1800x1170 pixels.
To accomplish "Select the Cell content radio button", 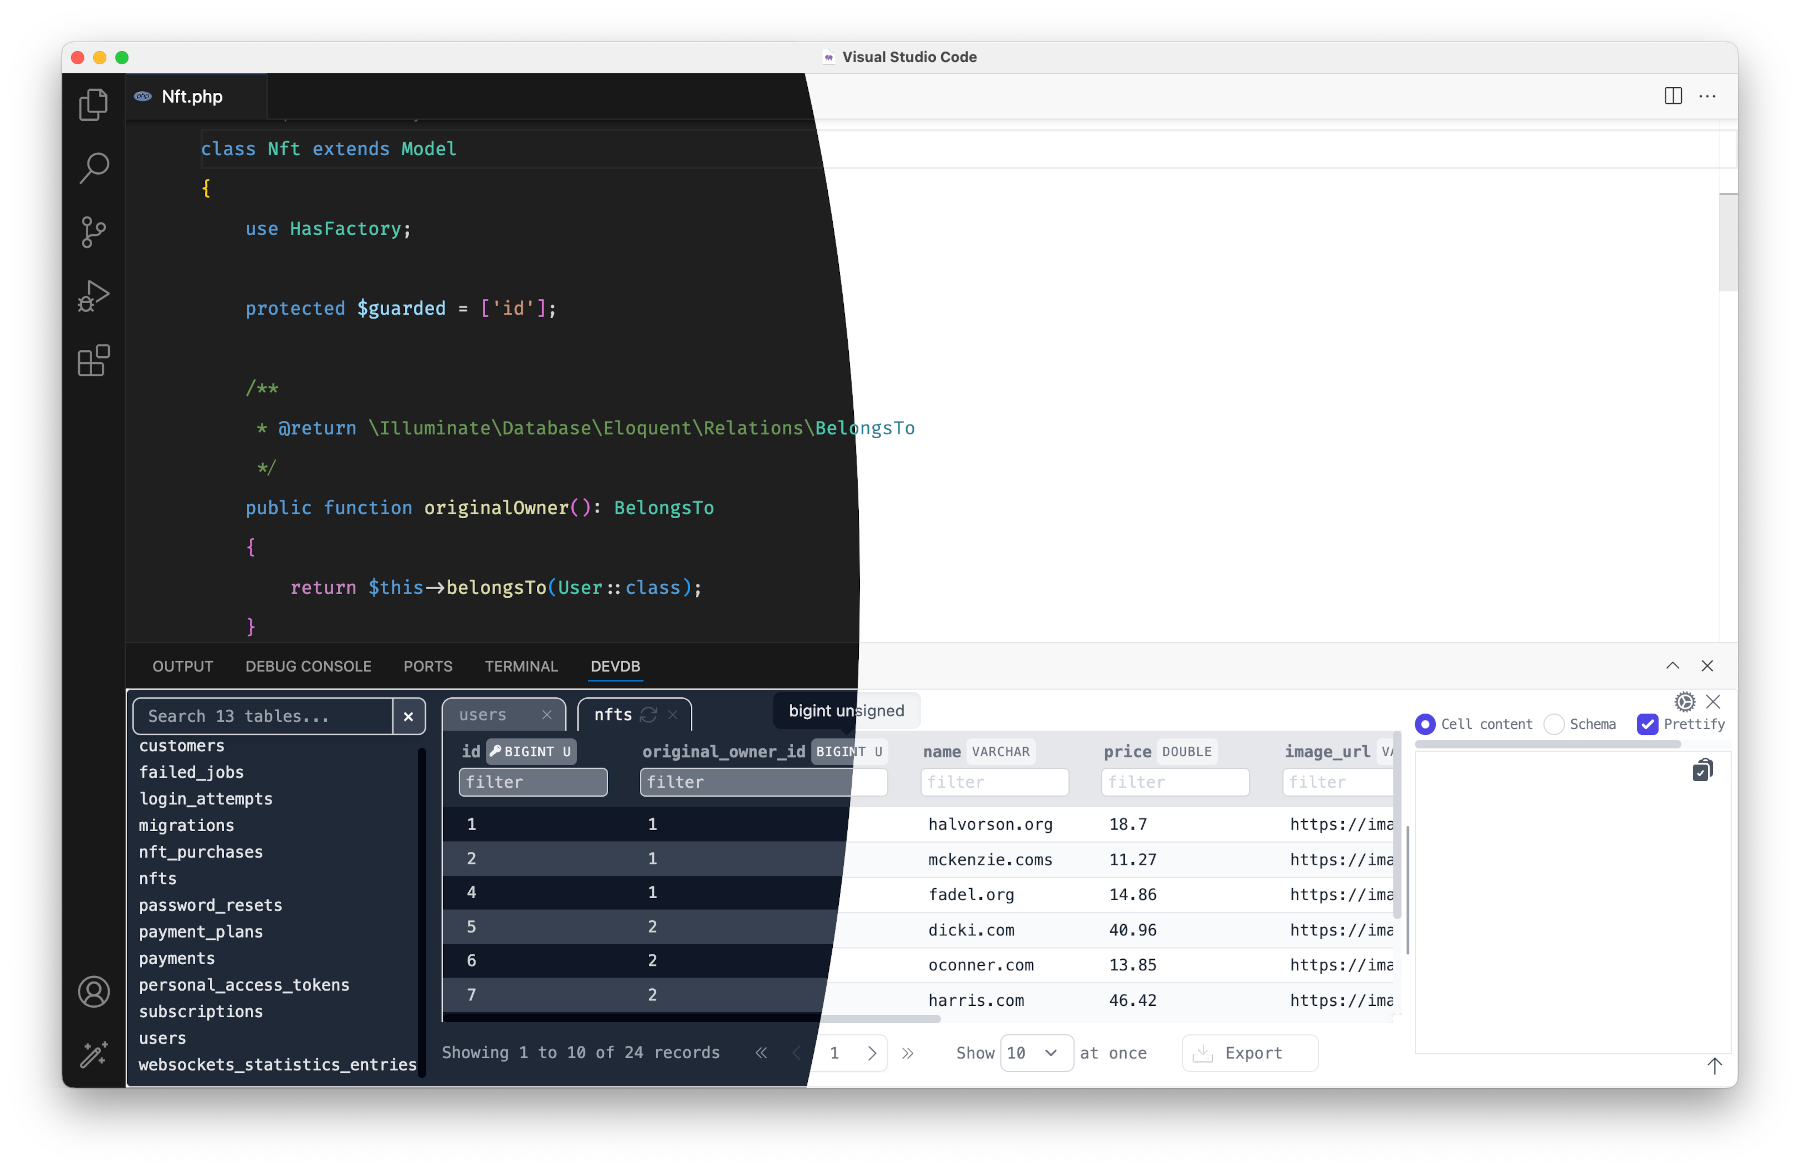I will [1426, 724].
